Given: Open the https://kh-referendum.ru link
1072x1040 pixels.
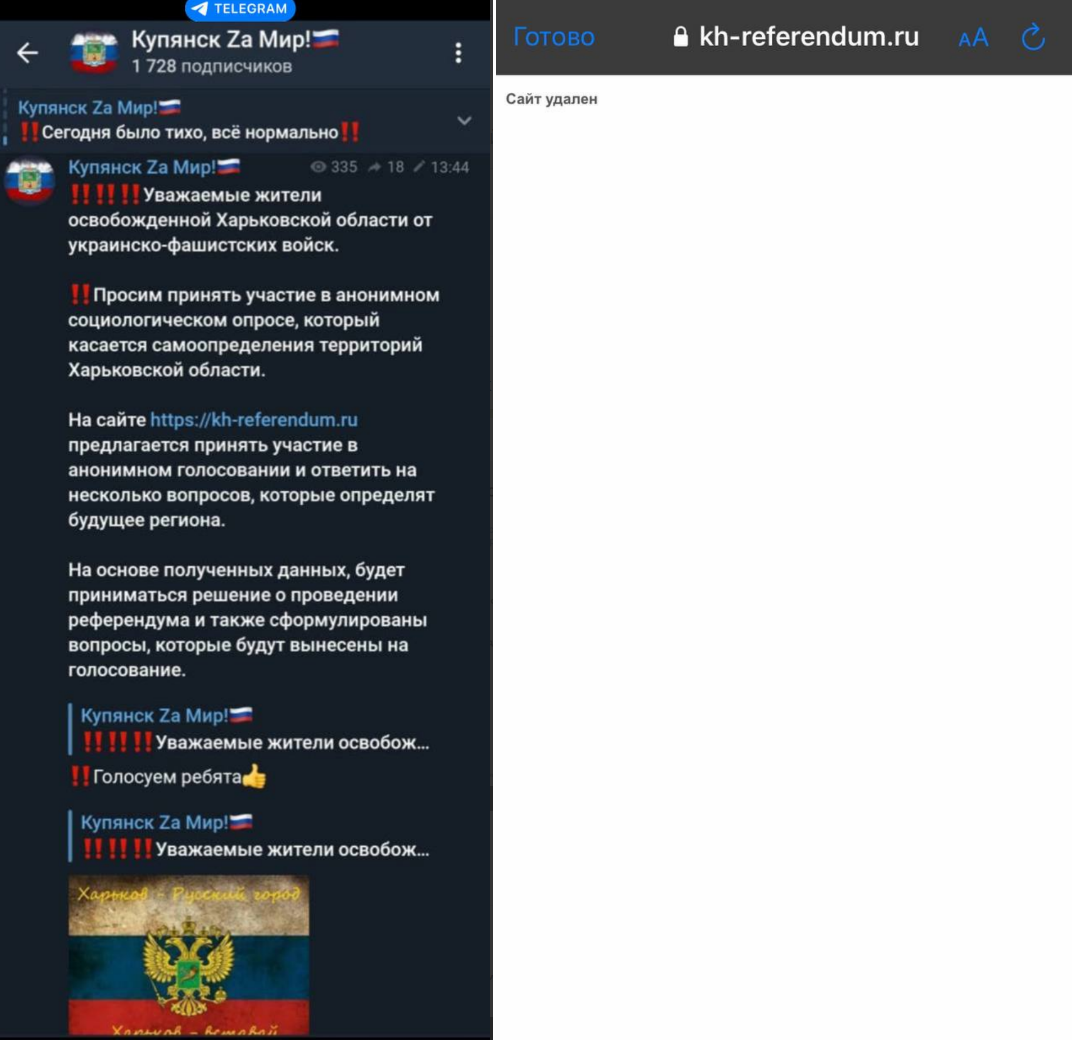Looking at the screenshot, I should (254, 420).
